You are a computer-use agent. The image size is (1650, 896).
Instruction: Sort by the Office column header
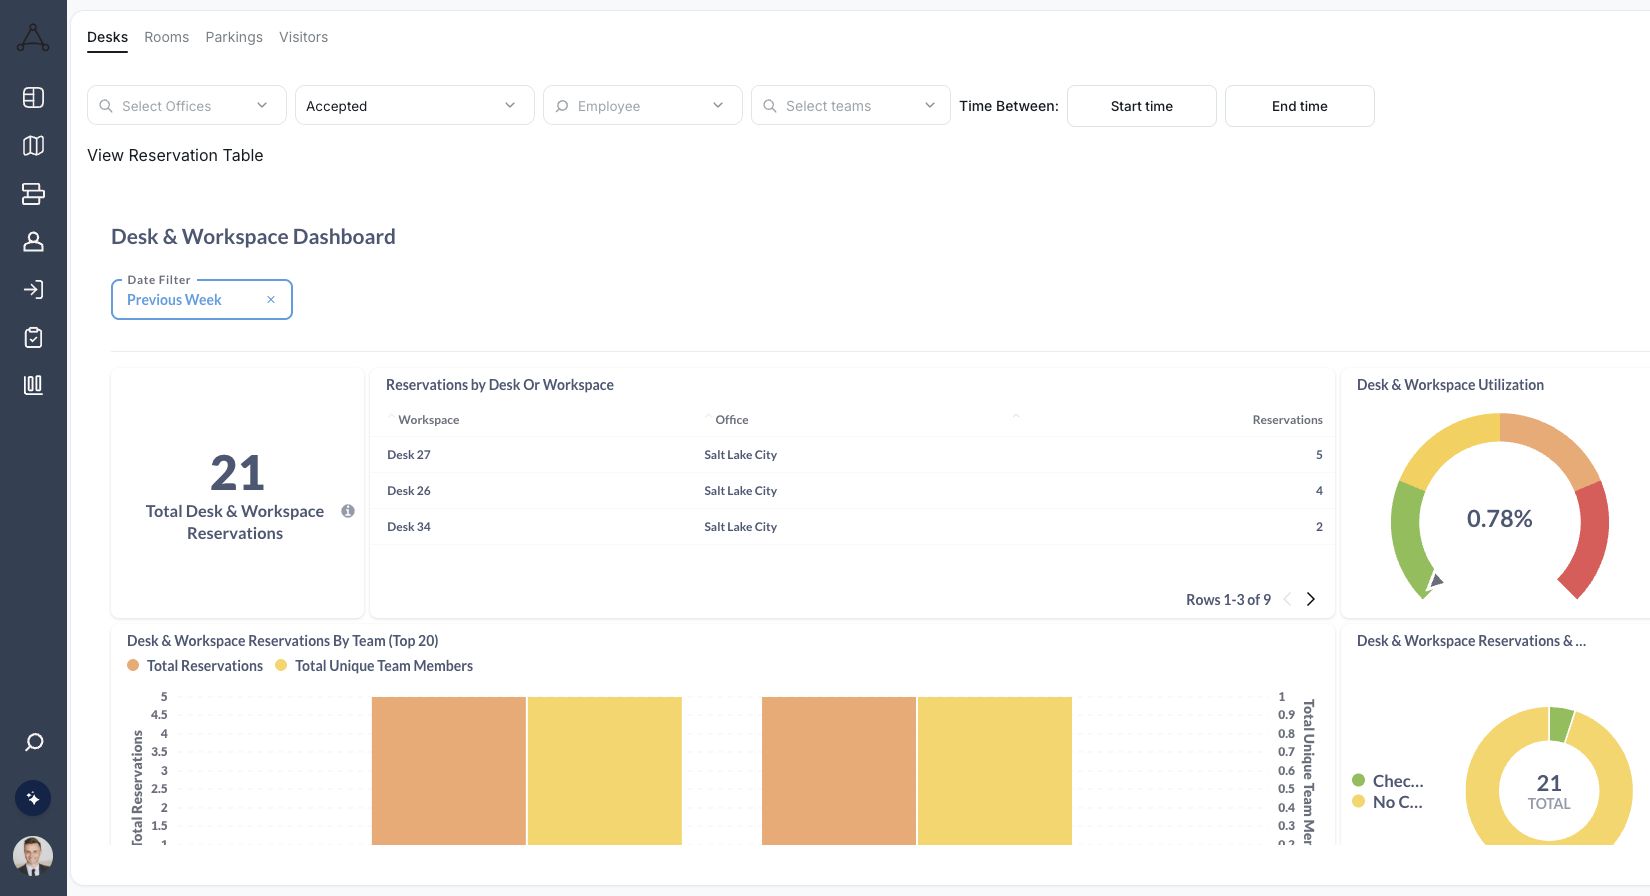(732, 420)
